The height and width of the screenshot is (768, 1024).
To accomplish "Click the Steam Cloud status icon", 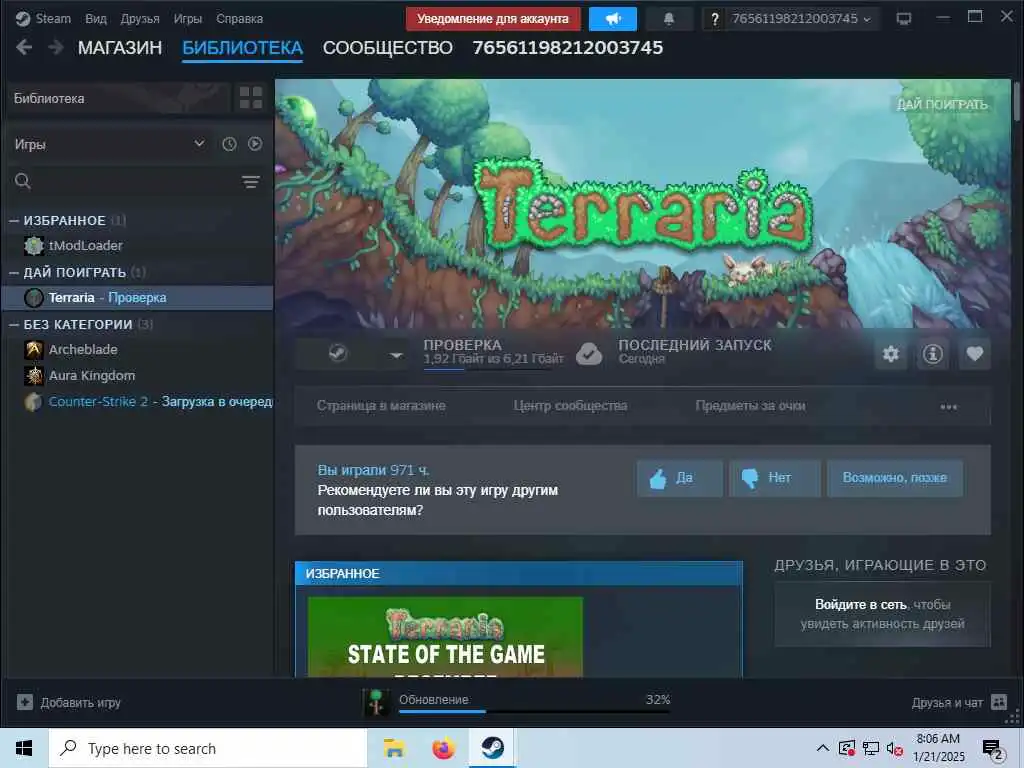I will pos(589,353).
